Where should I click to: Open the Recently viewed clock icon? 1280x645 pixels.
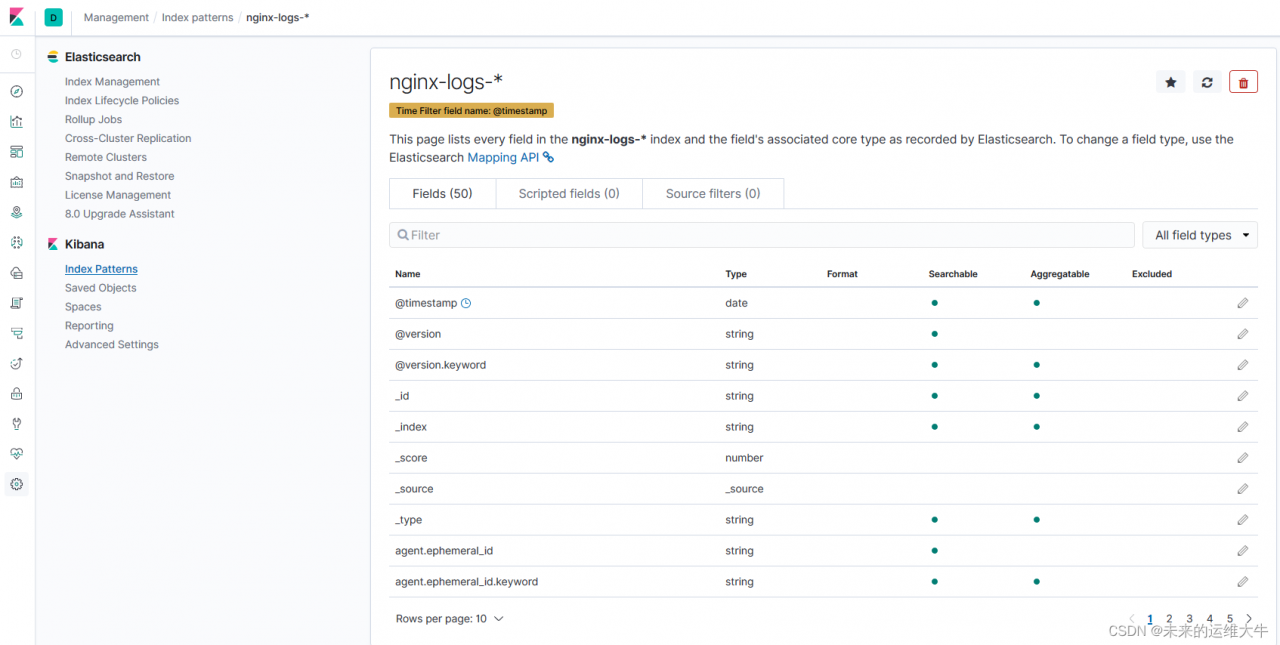(x=16, y=54)
